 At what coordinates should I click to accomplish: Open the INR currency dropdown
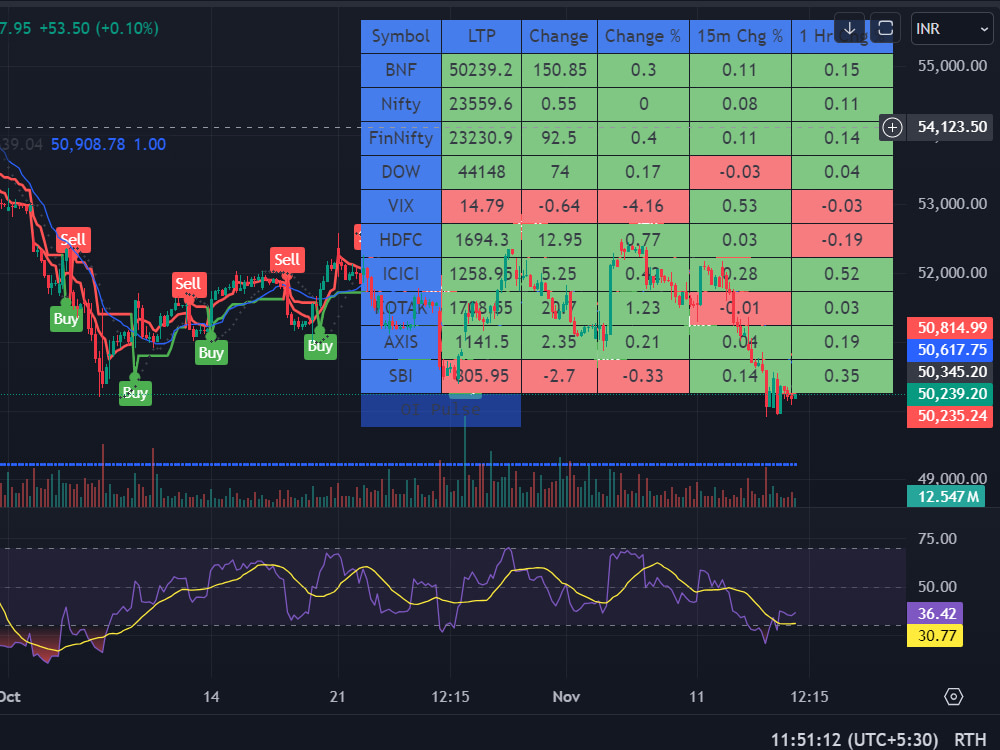coord(952,29)
